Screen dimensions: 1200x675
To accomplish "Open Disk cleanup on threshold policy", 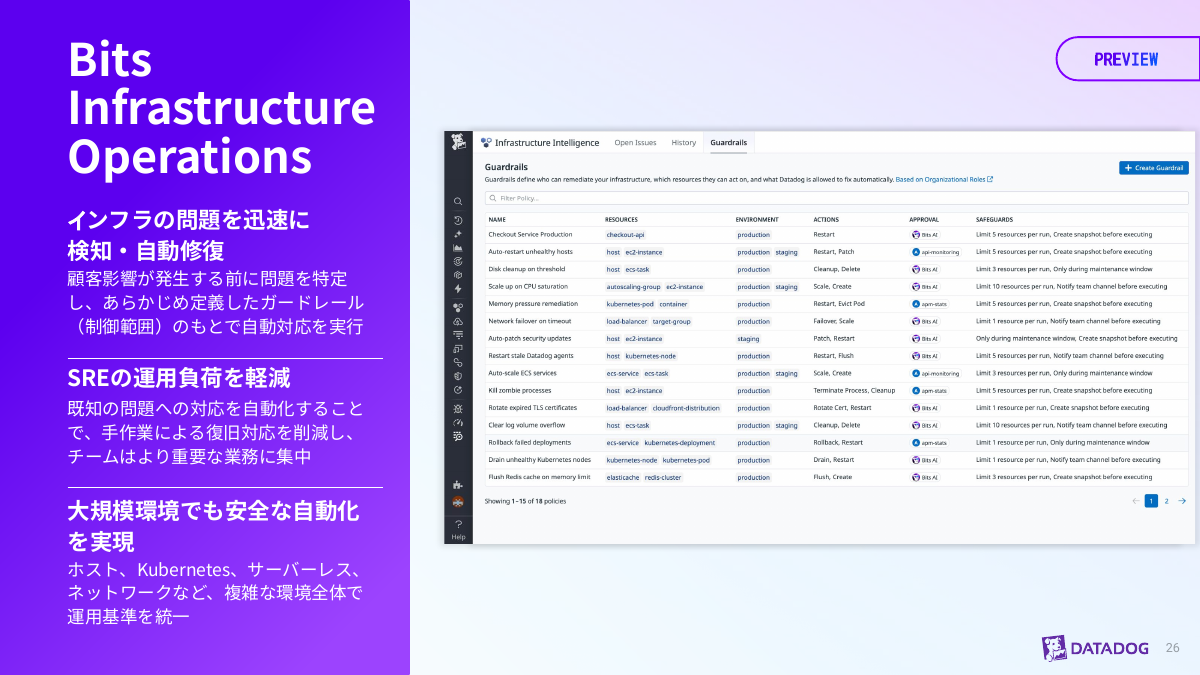I will point(526,269).
